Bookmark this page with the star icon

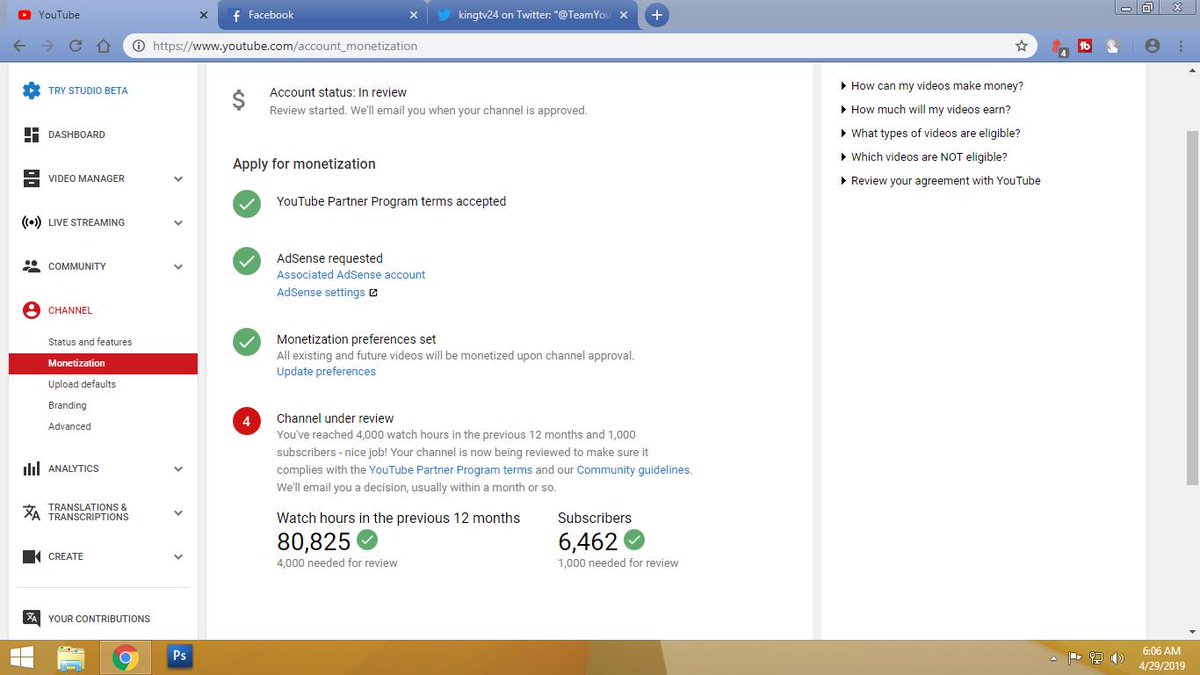coord(1021,46)
